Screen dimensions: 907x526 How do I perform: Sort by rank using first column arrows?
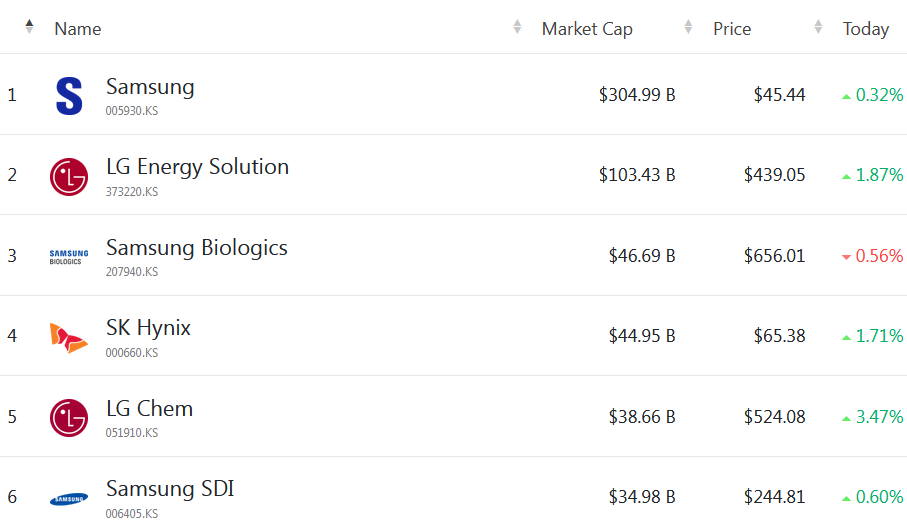click(29, 27)
